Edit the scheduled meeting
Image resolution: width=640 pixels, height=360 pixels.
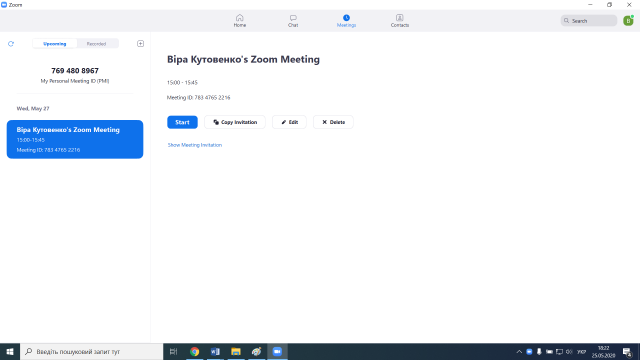[289, 122]
